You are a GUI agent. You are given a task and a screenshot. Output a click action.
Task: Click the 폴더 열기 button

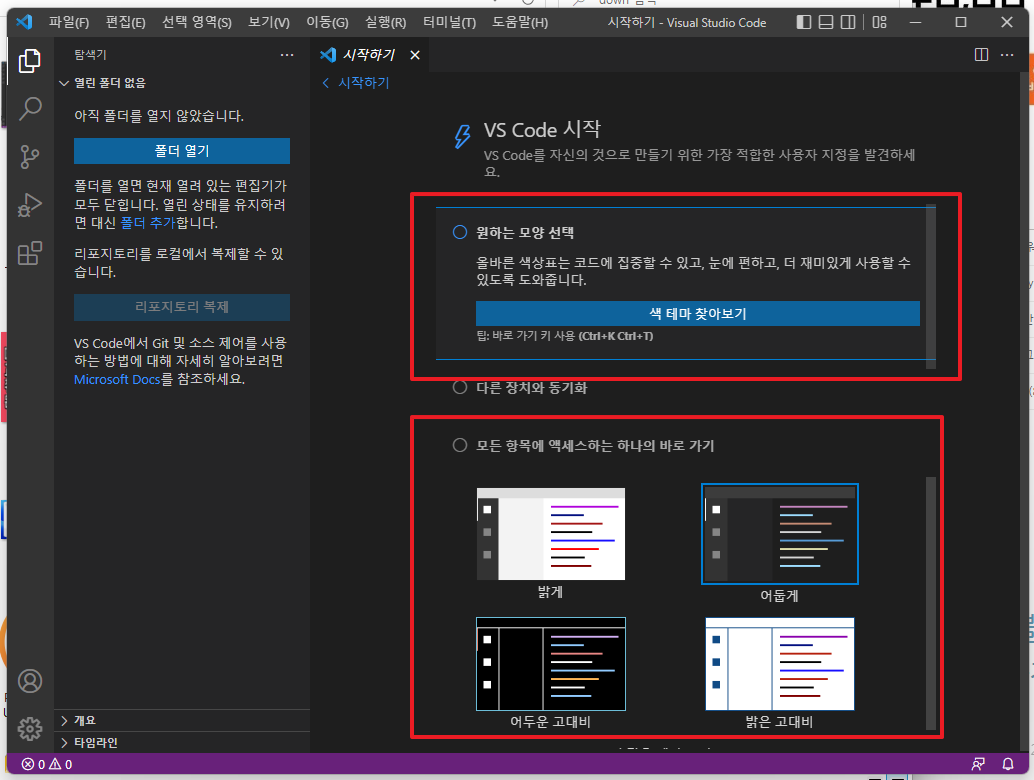(181, 151)
